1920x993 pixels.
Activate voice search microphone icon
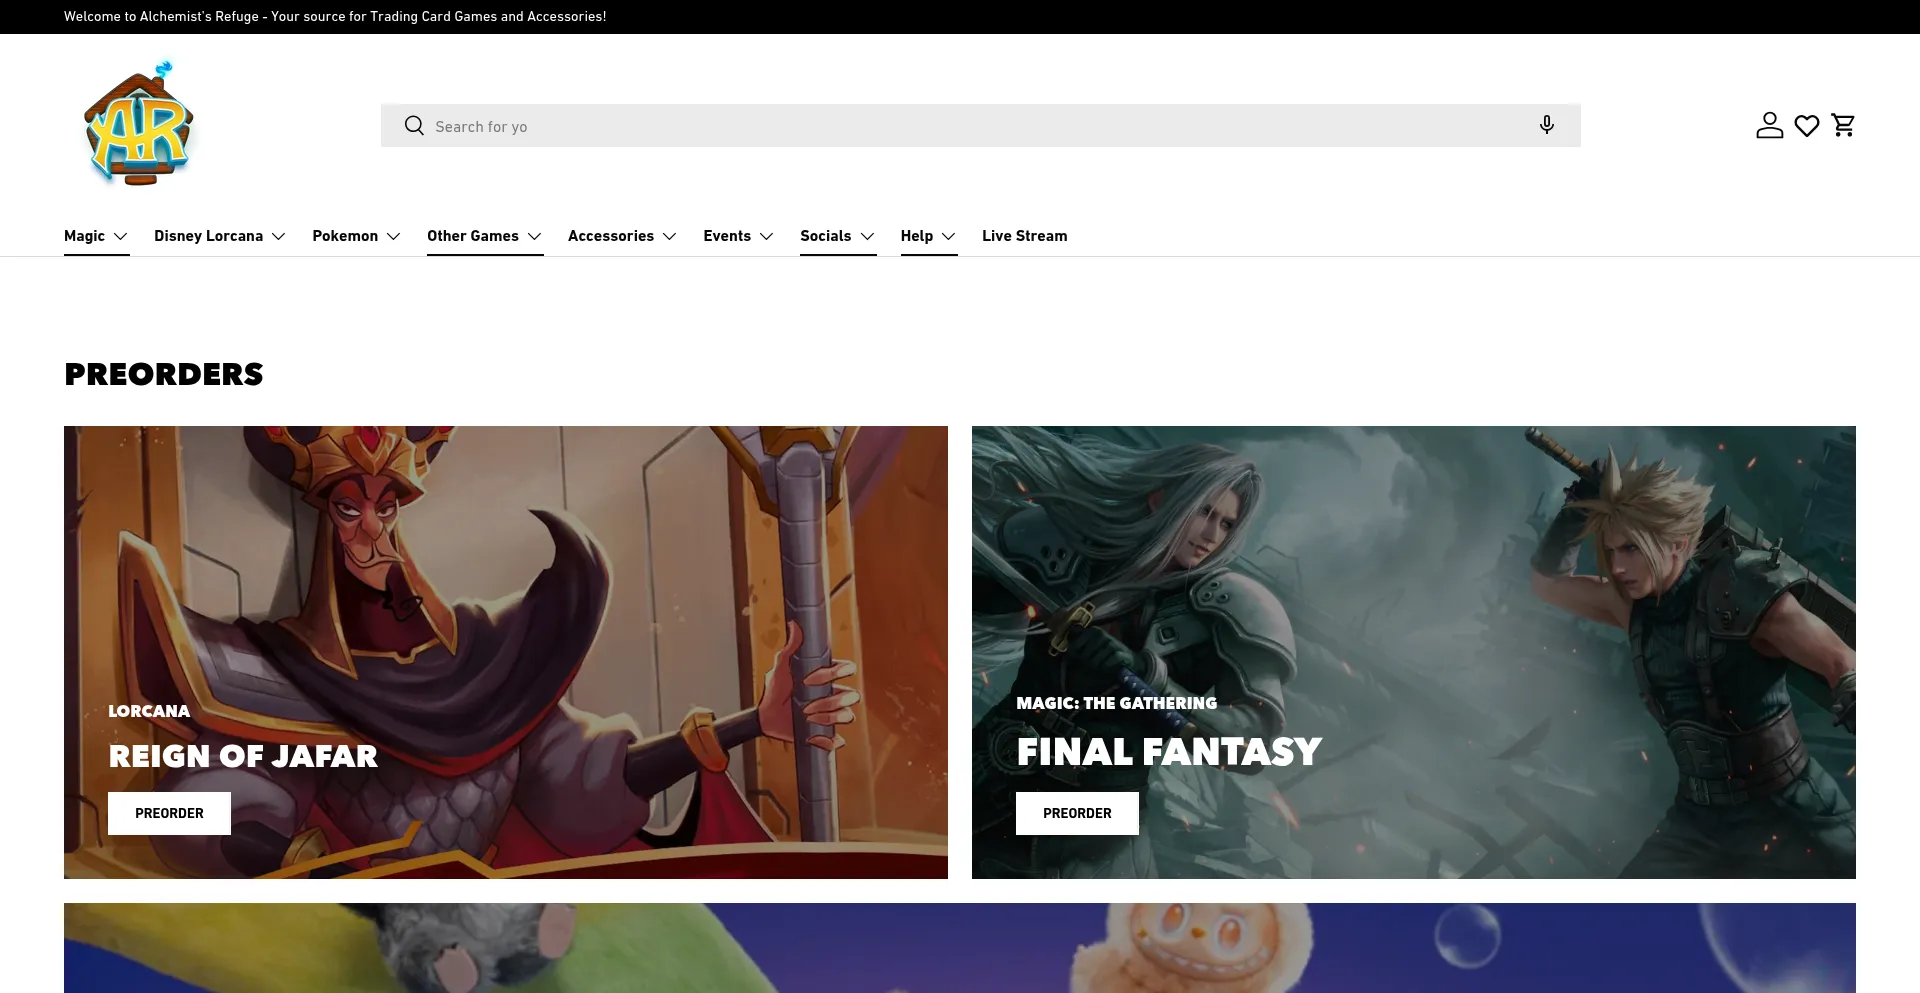[1546, 125]
